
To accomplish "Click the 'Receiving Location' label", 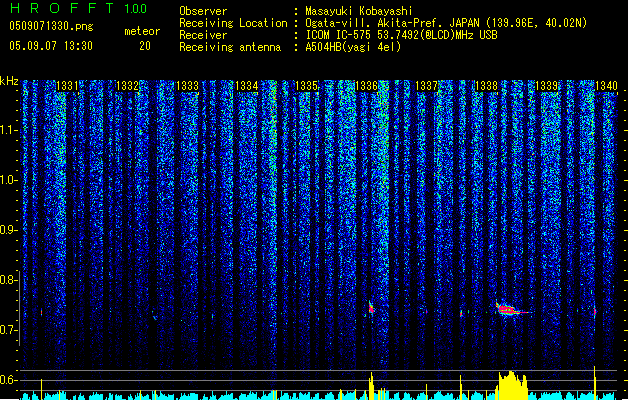I will point(233,23).
